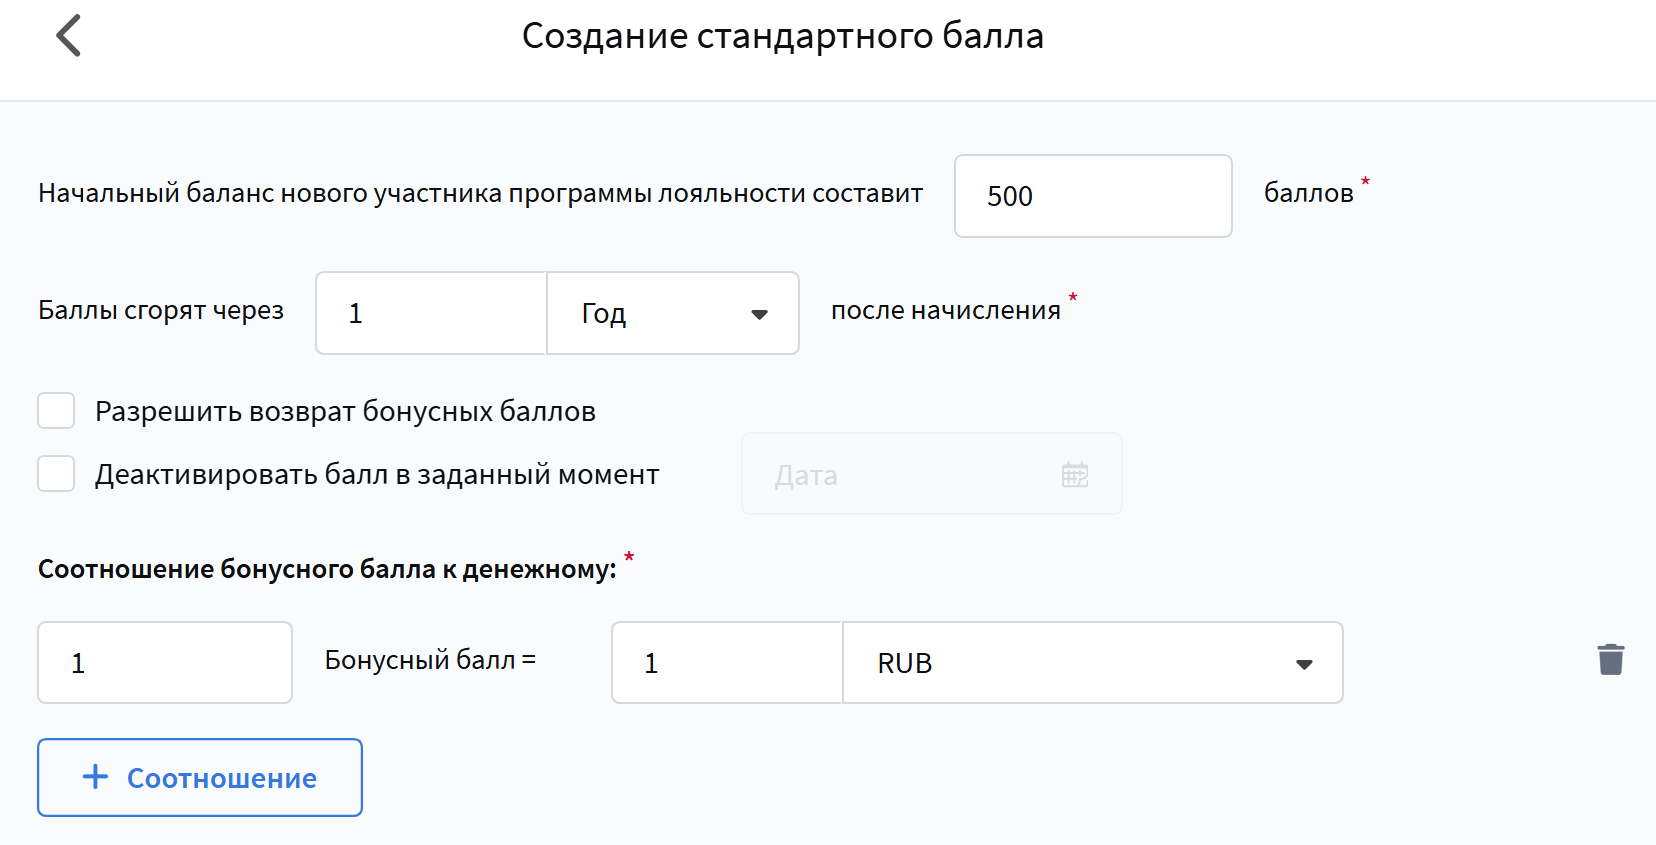Expand the RUB currency dropdown
The height and width of the screenshot is (845, 1656).
coord(1092,663)
